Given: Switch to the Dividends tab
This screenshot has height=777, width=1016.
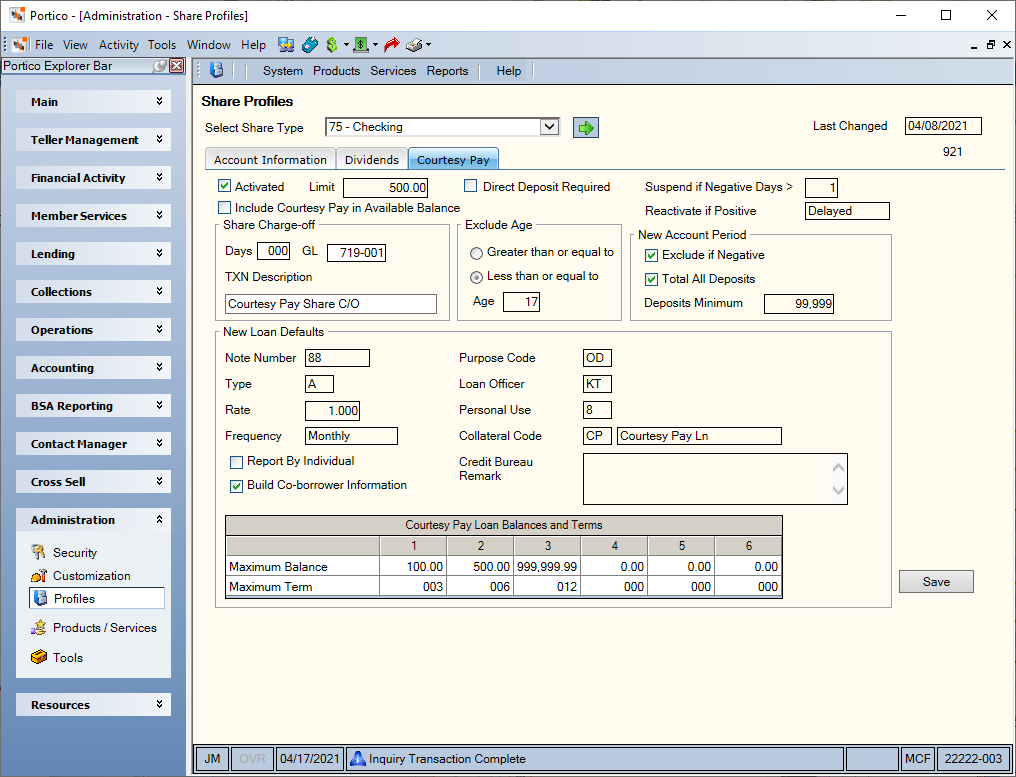Looking at the screenshot, I should point(372,159).
